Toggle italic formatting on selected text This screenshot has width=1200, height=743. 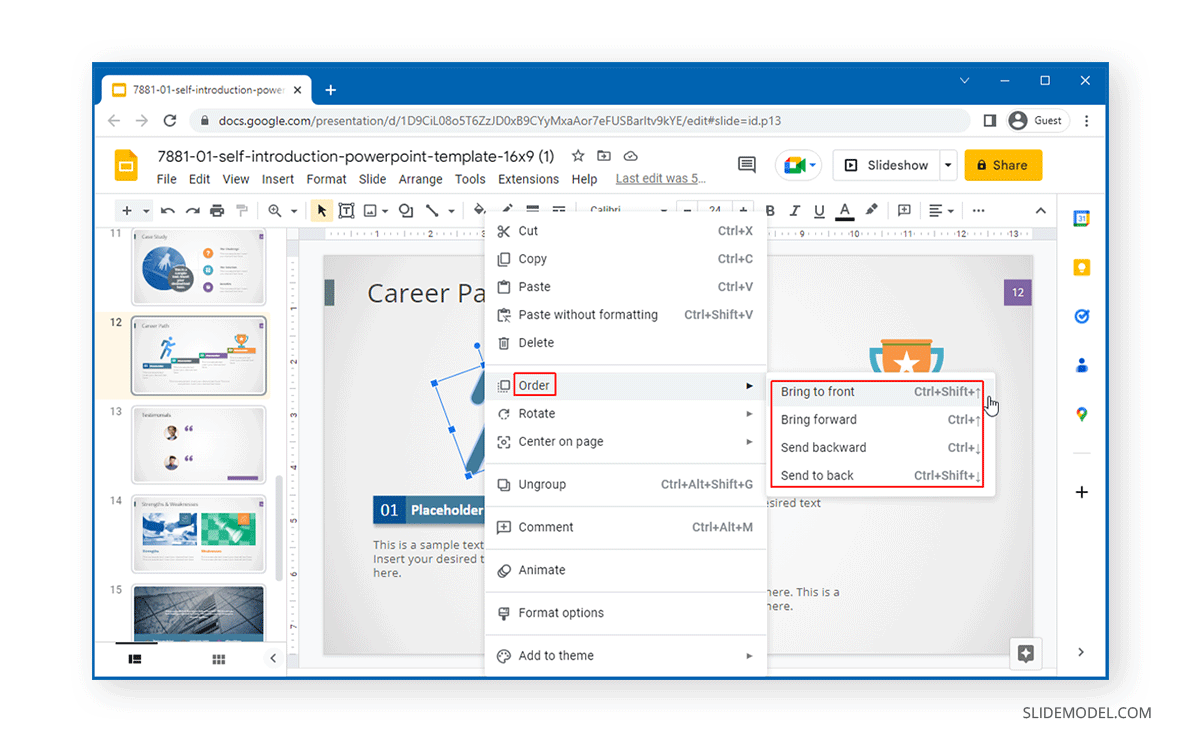coord(794,210)
